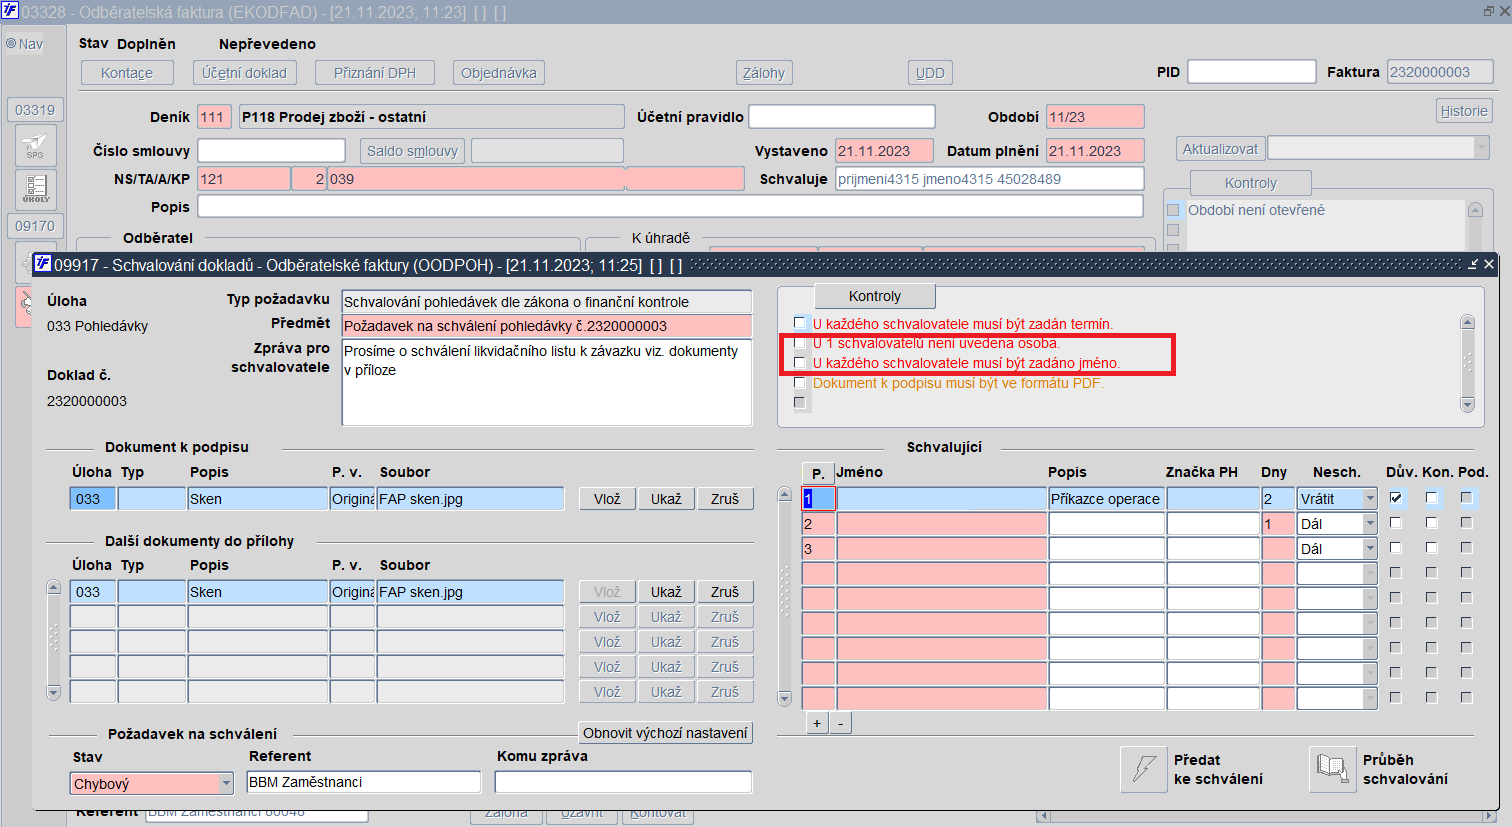Open the Průběh schvalování documents icon

point(1332,769)
